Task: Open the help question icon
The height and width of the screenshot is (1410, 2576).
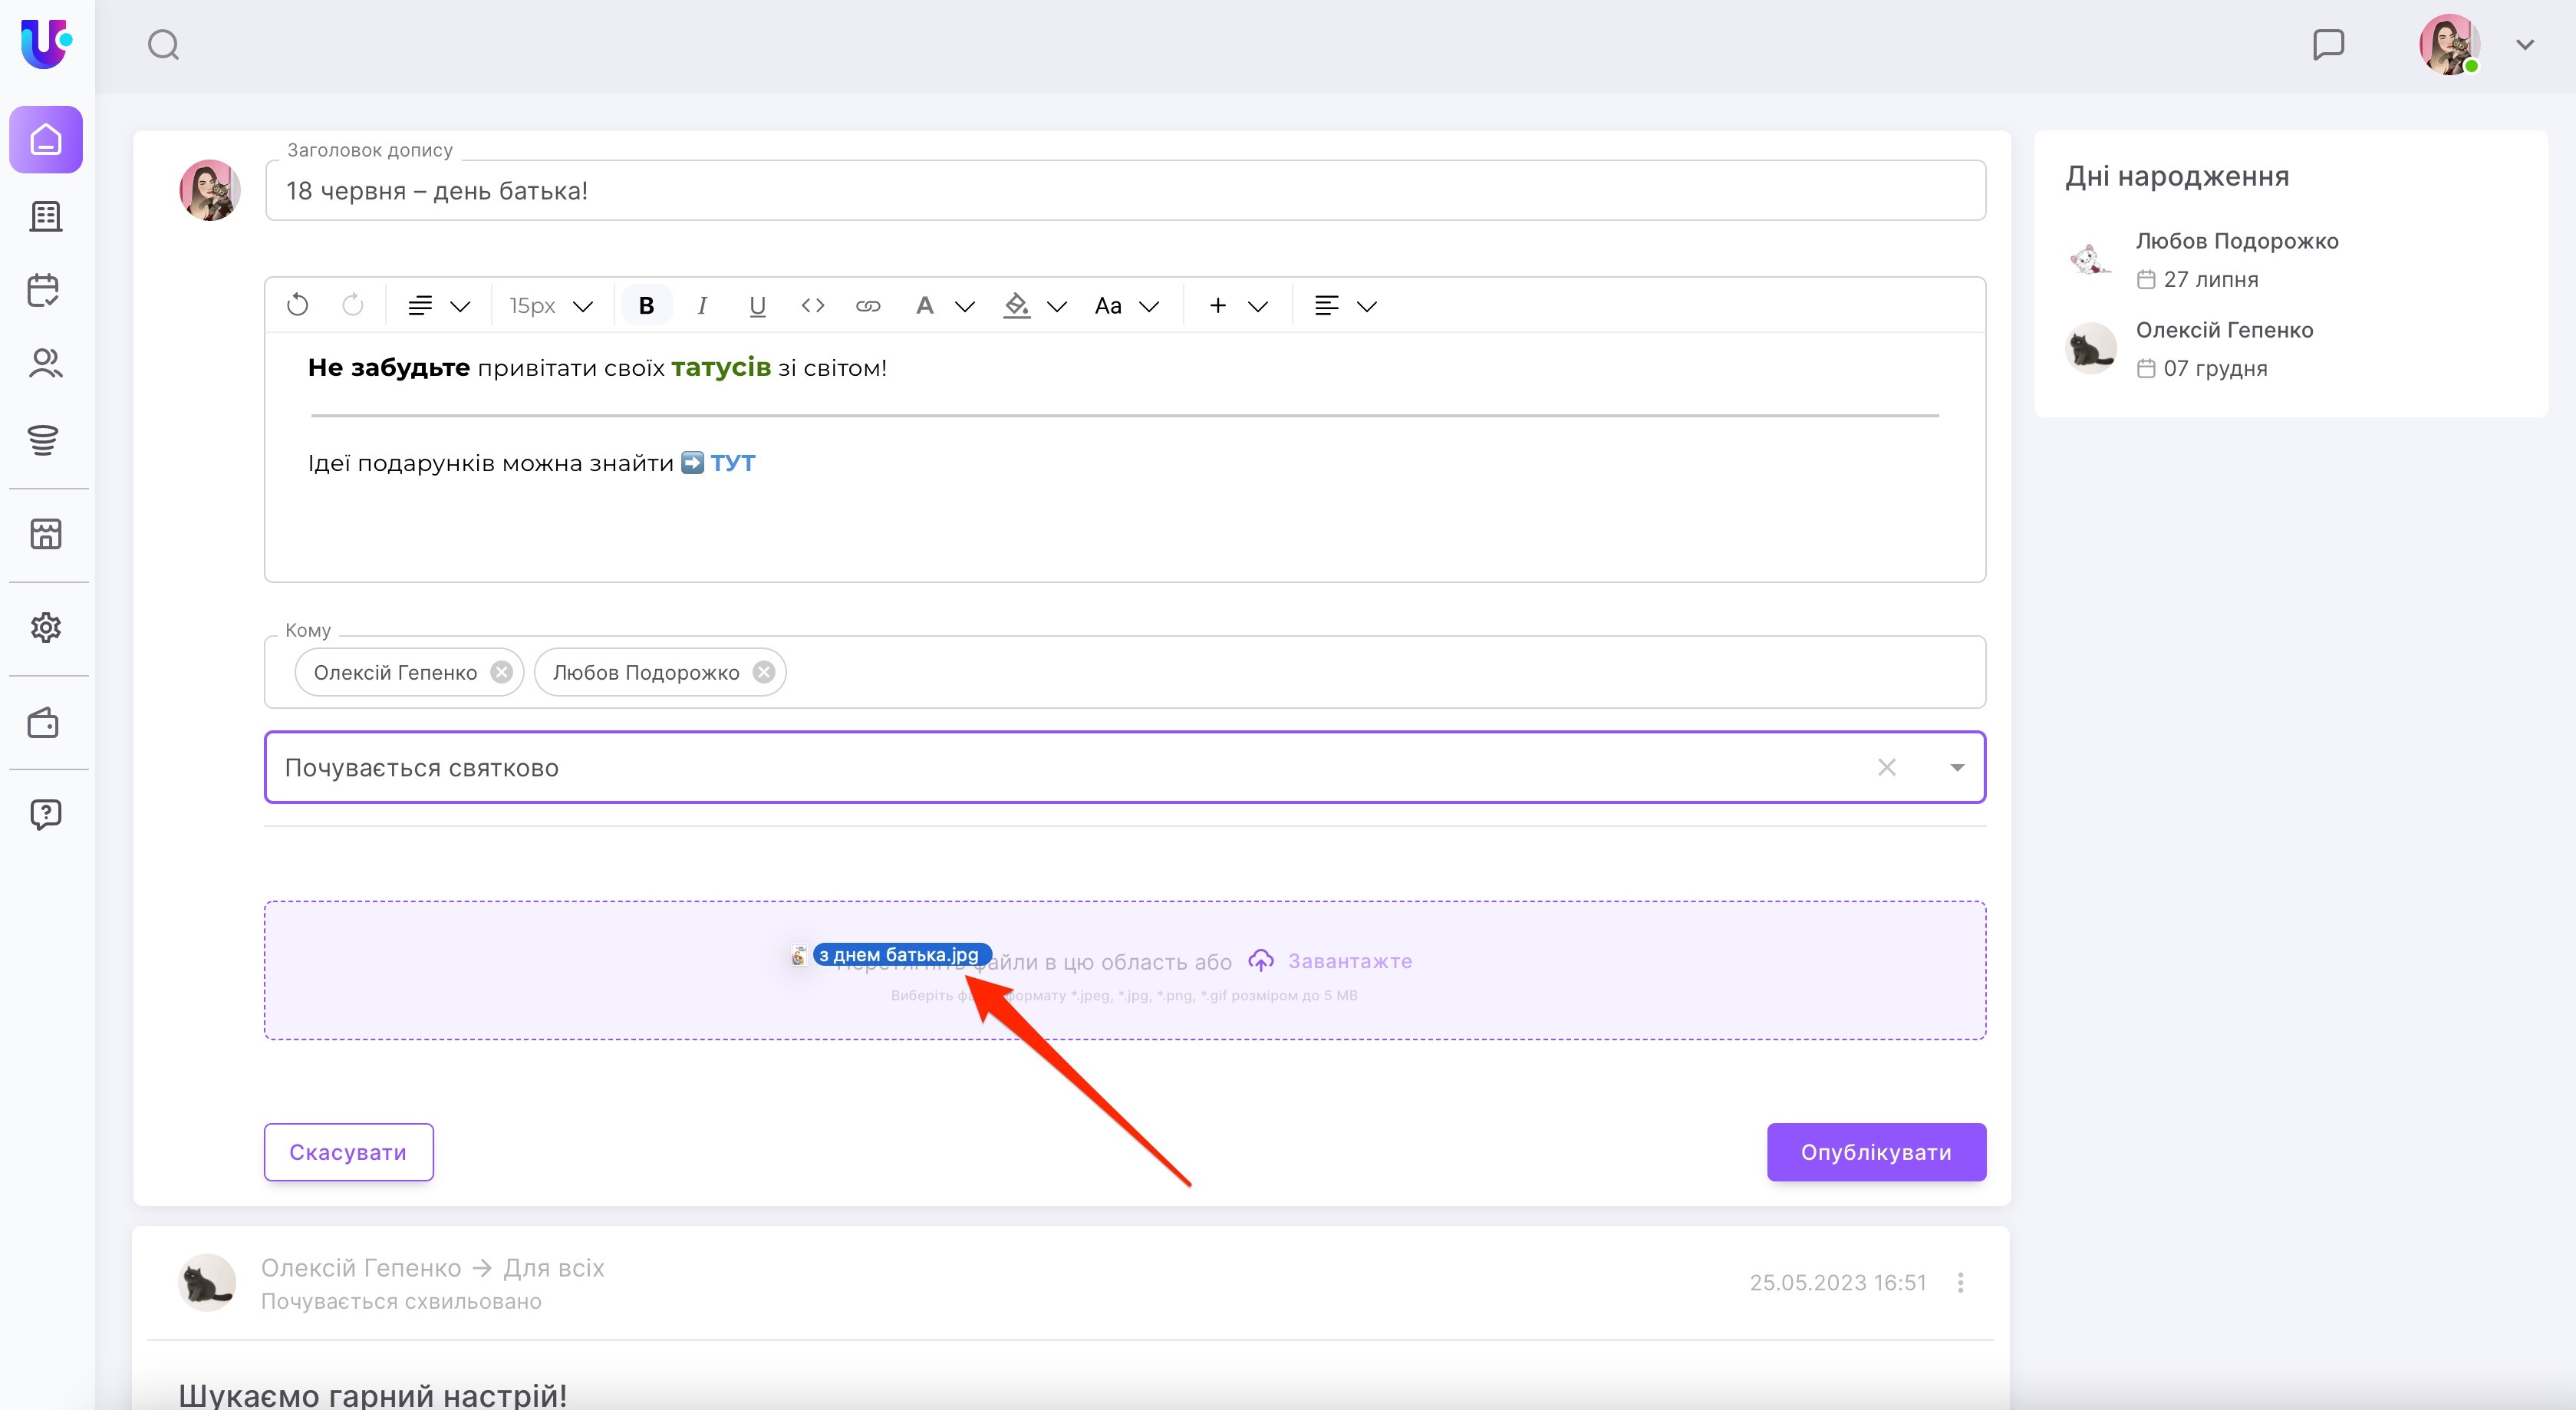Action: (x=45, y=814)
